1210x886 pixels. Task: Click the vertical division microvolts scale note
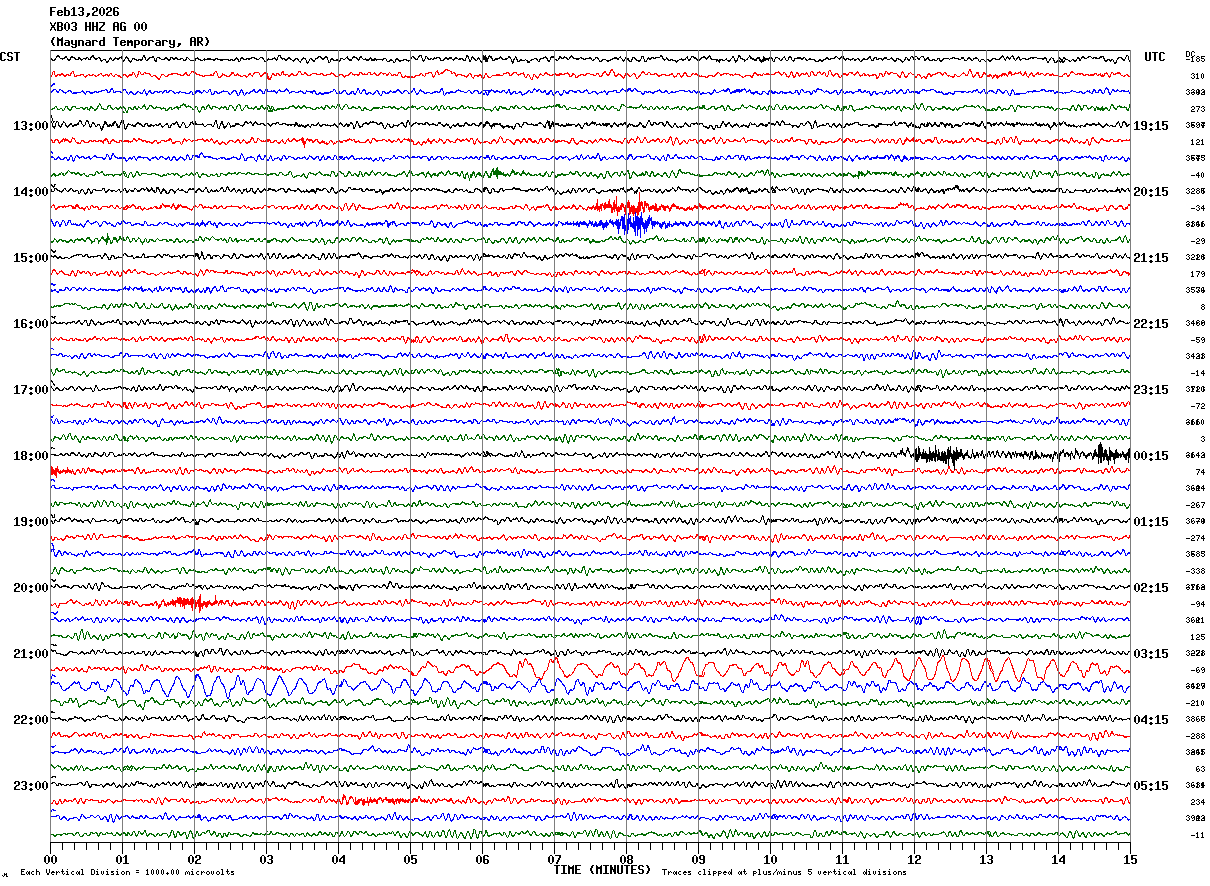coord(127,872)
